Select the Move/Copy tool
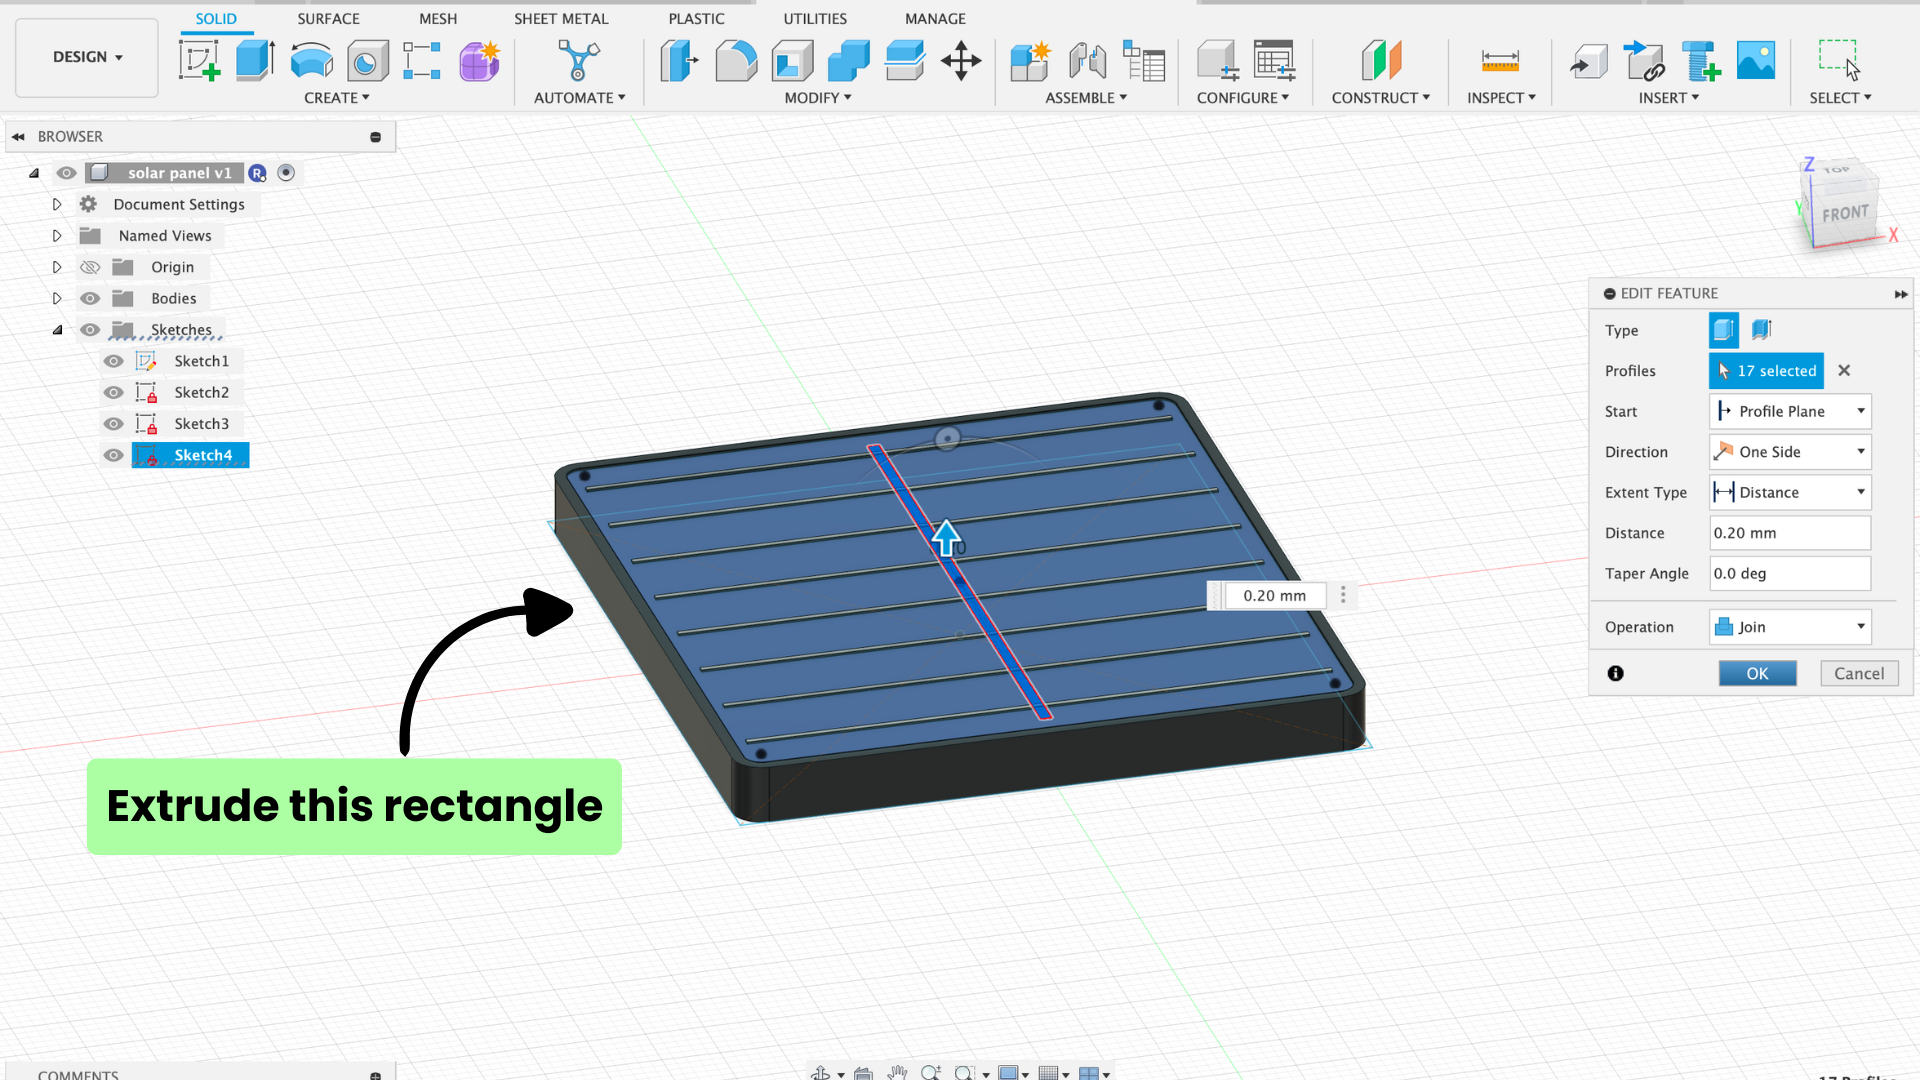The width and height of the screenshot is (1920, 1080). click(x=961, y=60)
